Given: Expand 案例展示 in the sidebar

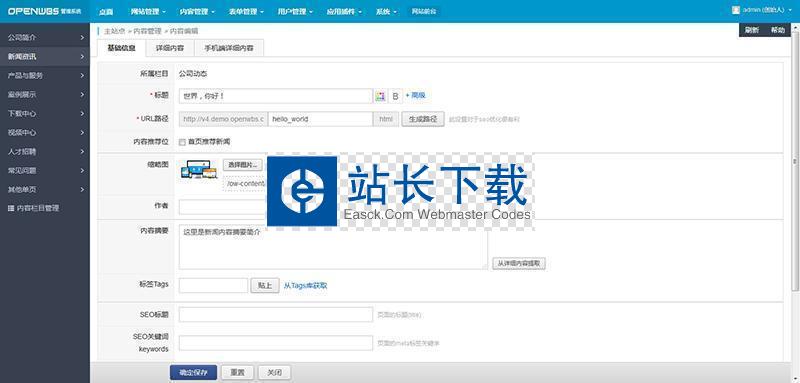Looking at the screenshot, I should 45,94.
